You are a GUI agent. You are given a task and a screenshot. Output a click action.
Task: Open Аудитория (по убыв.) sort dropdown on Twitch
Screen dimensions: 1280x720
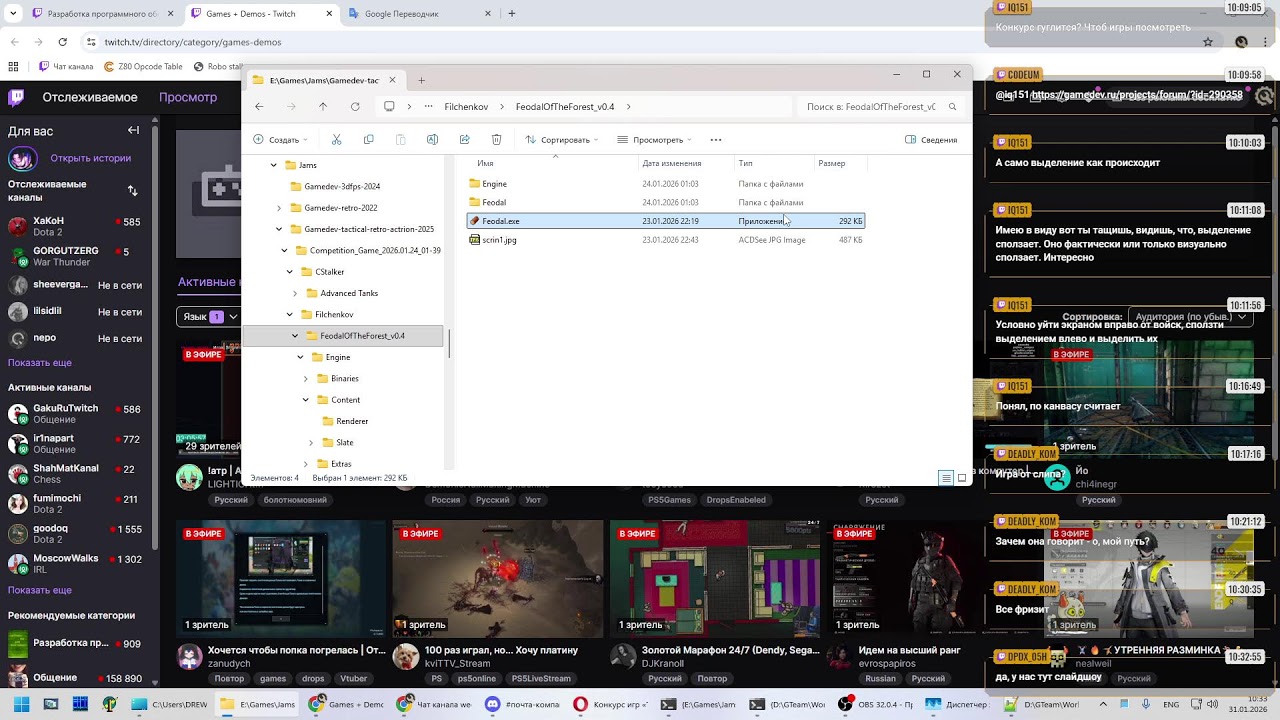coord(1191,317)
